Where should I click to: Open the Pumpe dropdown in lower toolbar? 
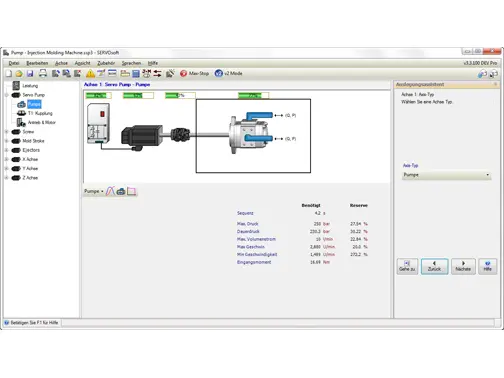(x=94, y=191)
